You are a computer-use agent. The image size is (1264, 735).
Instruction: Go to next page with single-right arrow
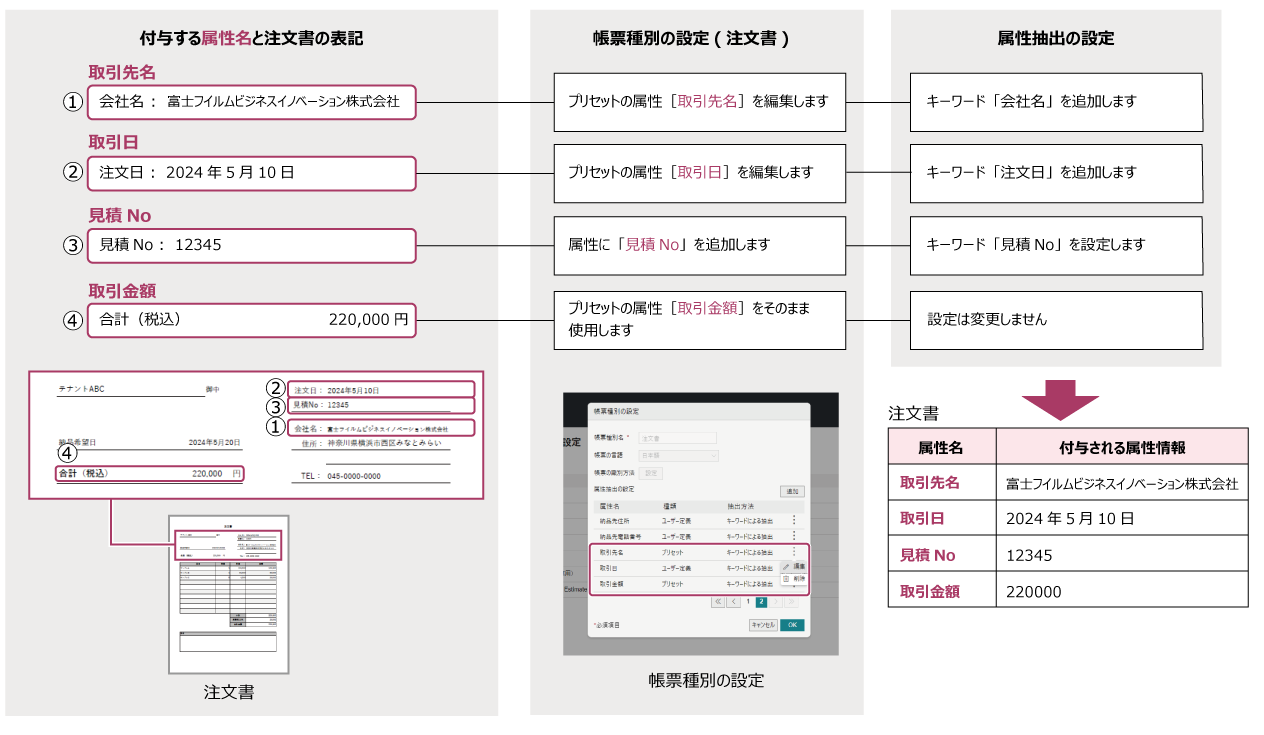pyautogui.click(x=776, y=602)
